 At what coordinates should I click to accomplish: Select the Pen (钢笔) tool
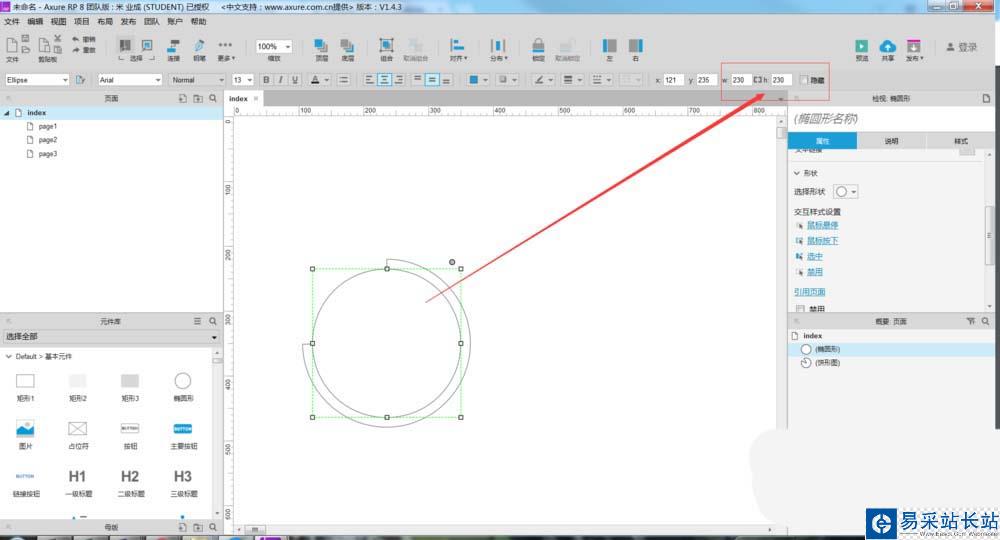[199, 46]
